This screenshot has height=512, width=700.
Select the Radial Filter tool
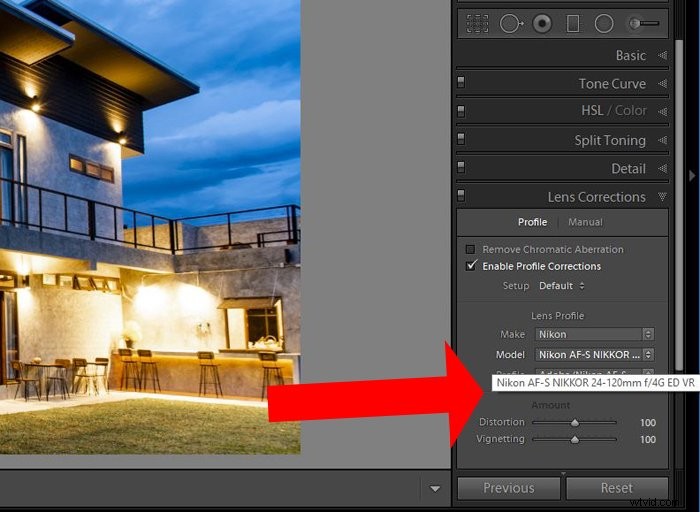[x=604, y=23]
